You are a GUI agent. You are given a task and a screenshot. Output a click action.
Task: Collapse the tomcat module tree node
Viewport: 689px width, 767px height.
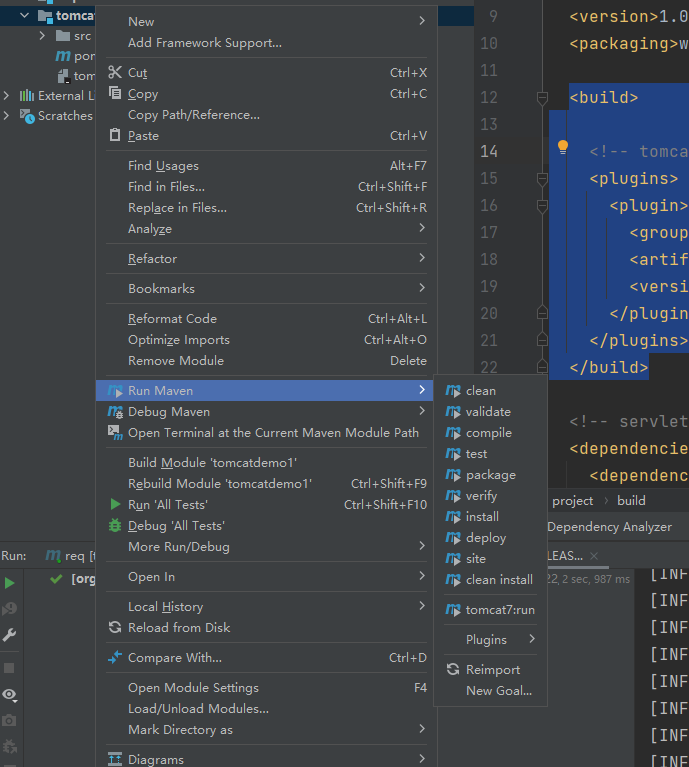tap(24, 16)
